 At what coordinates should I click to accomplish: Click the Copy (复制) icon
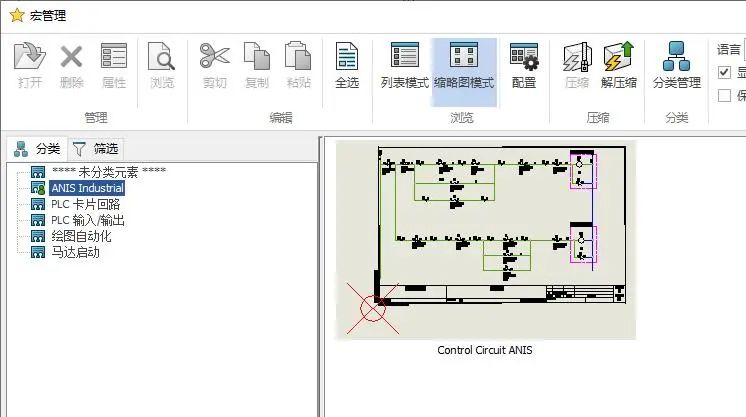pyautogui.click(x=257, y=56)
